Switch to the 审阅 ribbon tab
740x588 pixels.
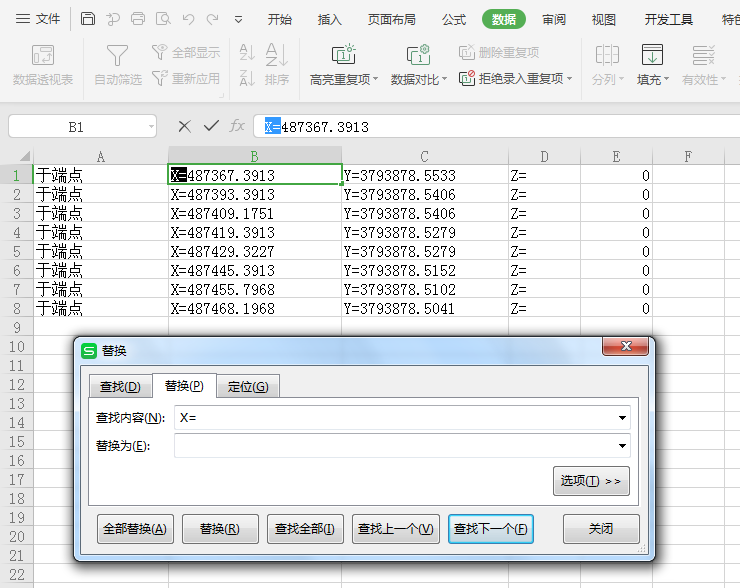coord(554,19)
